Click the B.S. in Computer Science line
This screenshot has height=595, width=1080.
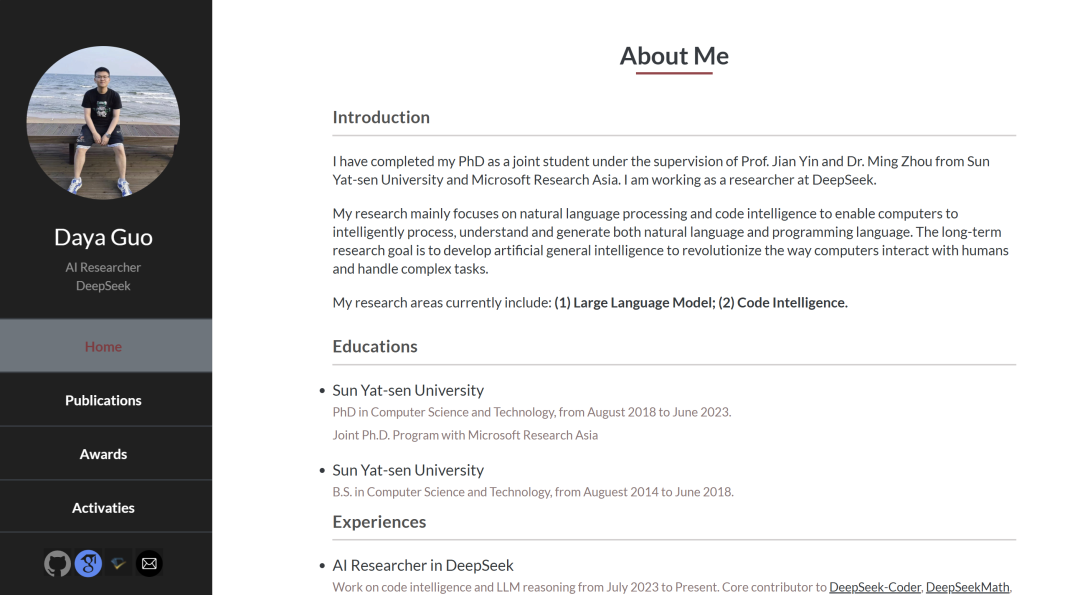click(532, 492)
